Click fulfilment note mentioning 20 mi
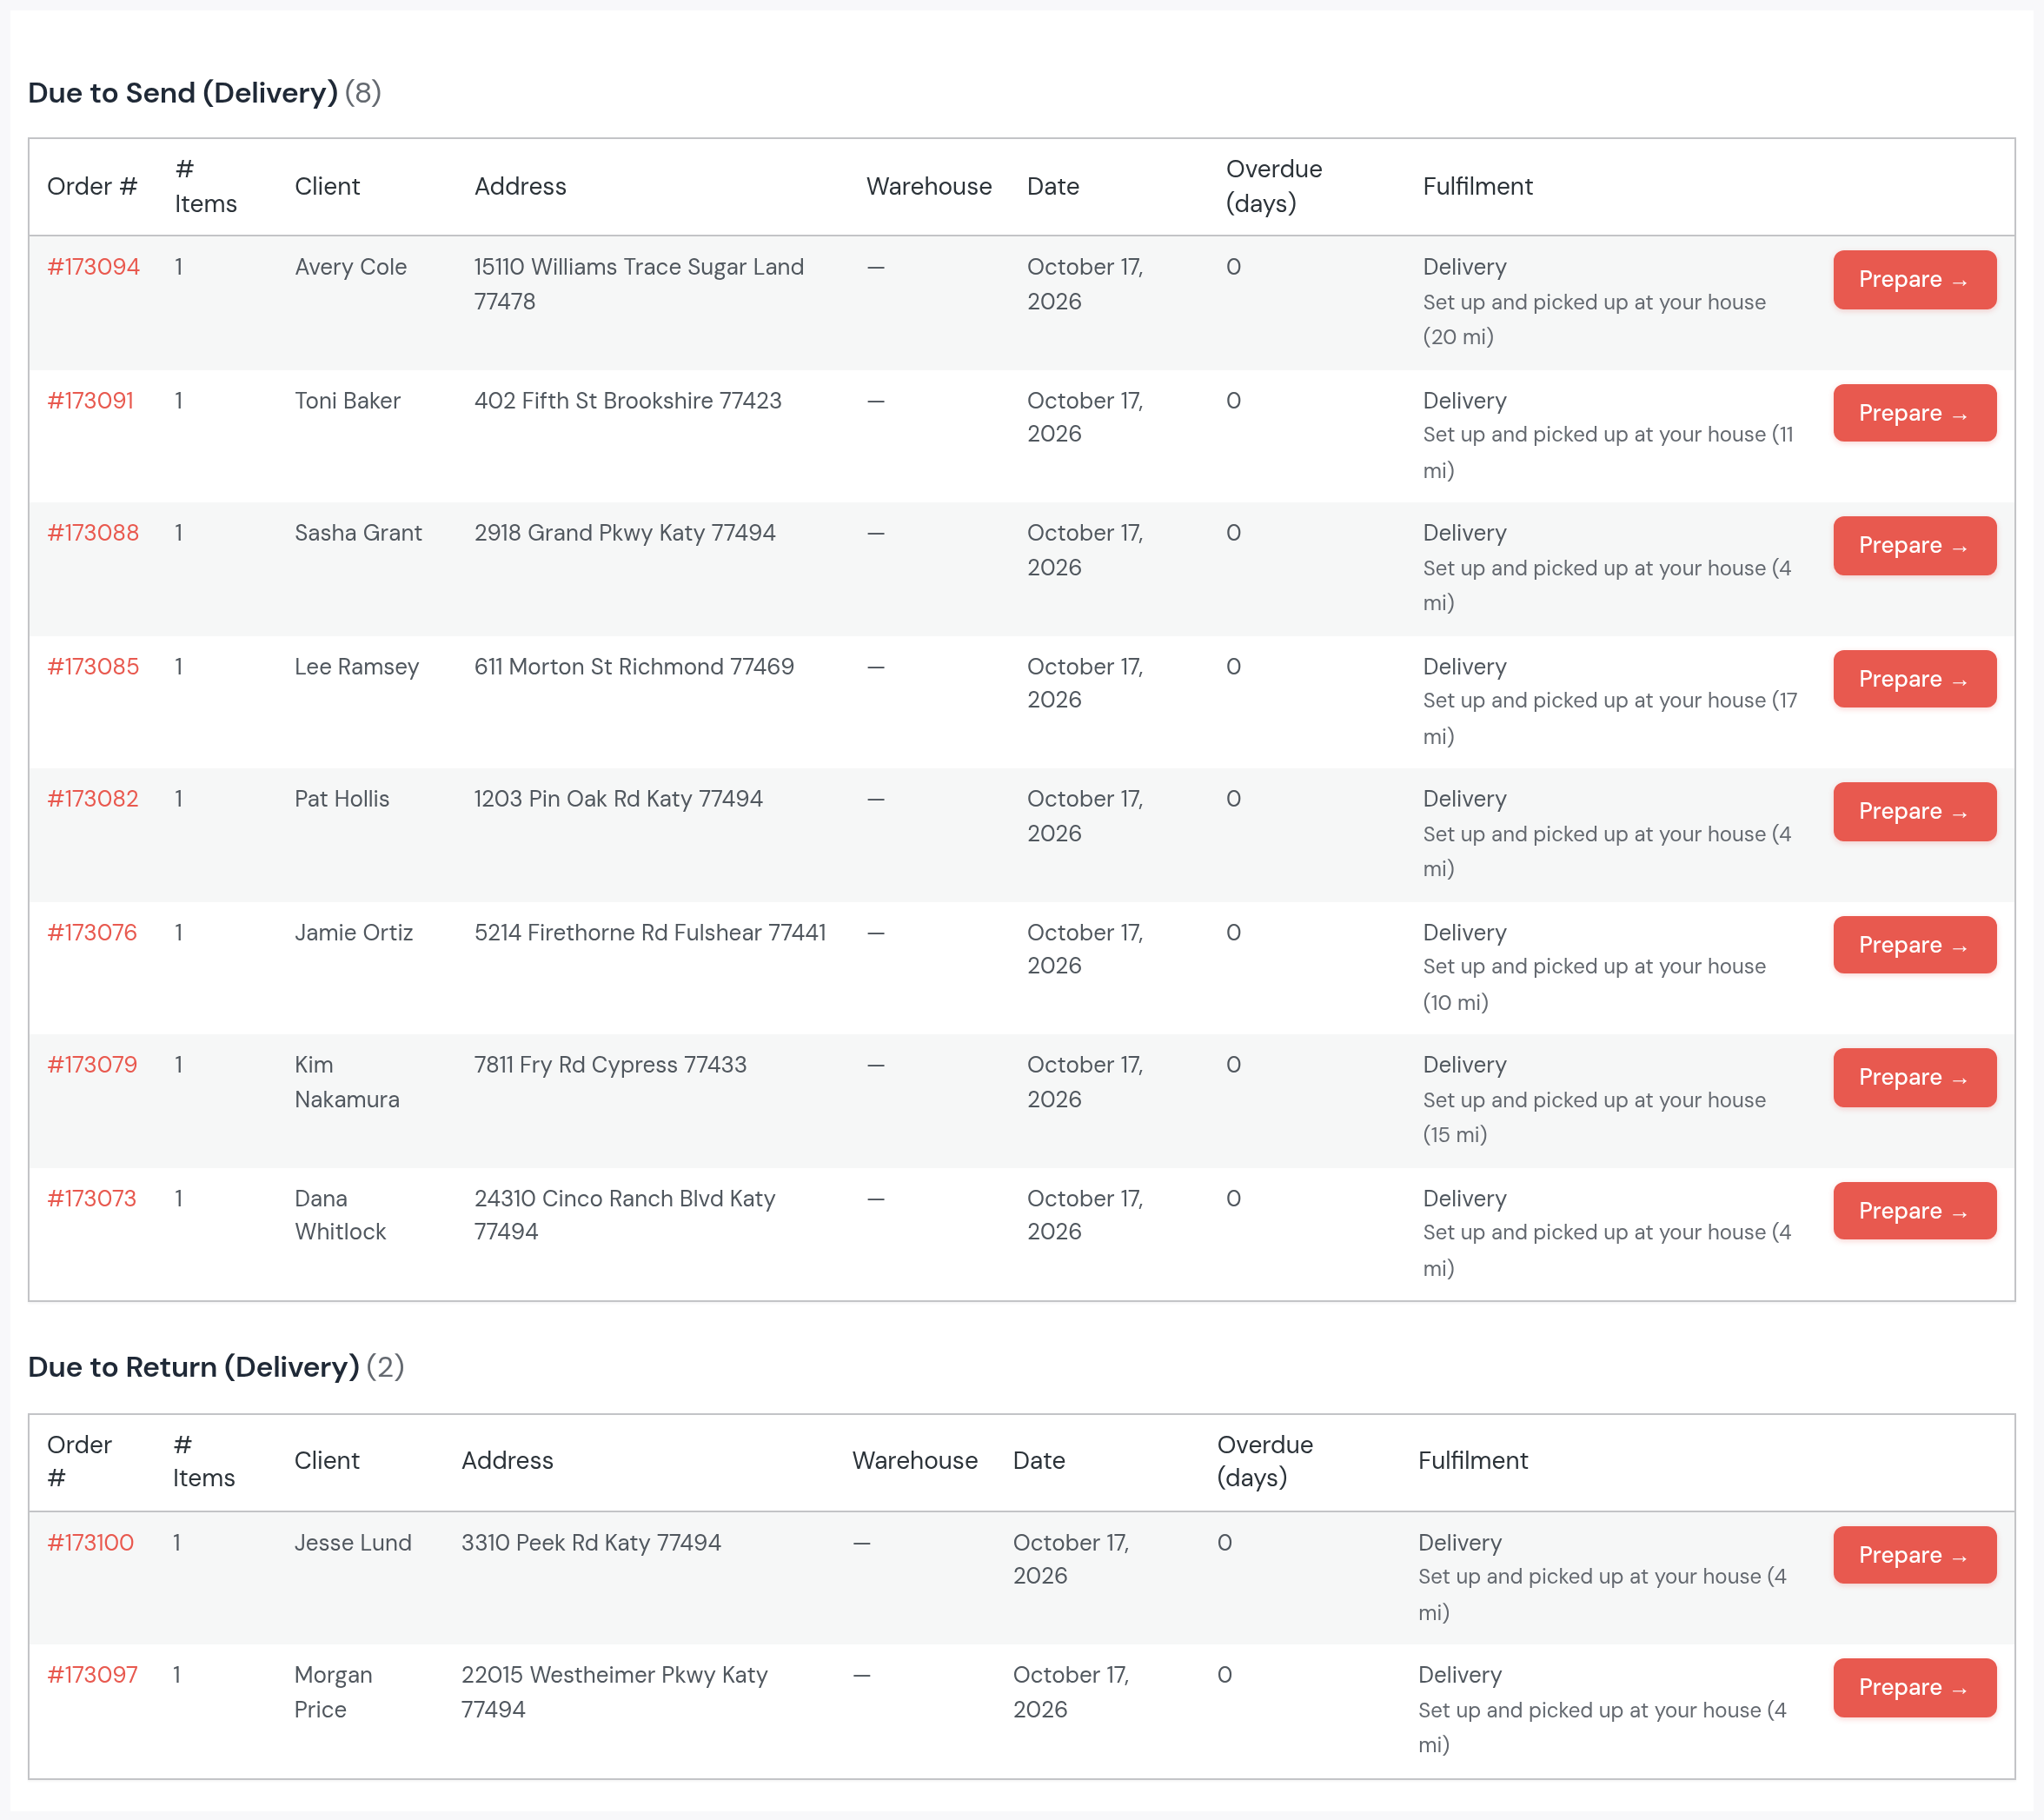This screenshot has width=2044, height=1820. (x=1594, y=319)
